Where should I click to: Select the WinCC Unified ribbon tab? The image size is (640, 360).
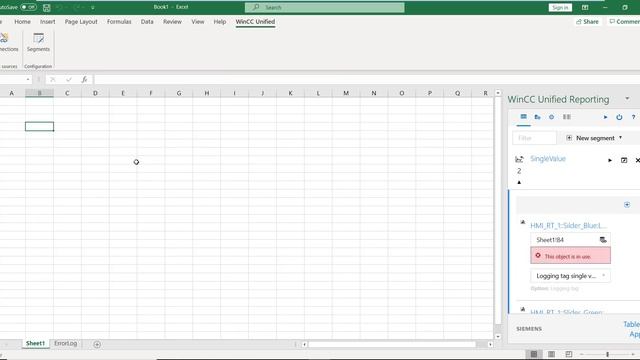click(x=255, y=22)
